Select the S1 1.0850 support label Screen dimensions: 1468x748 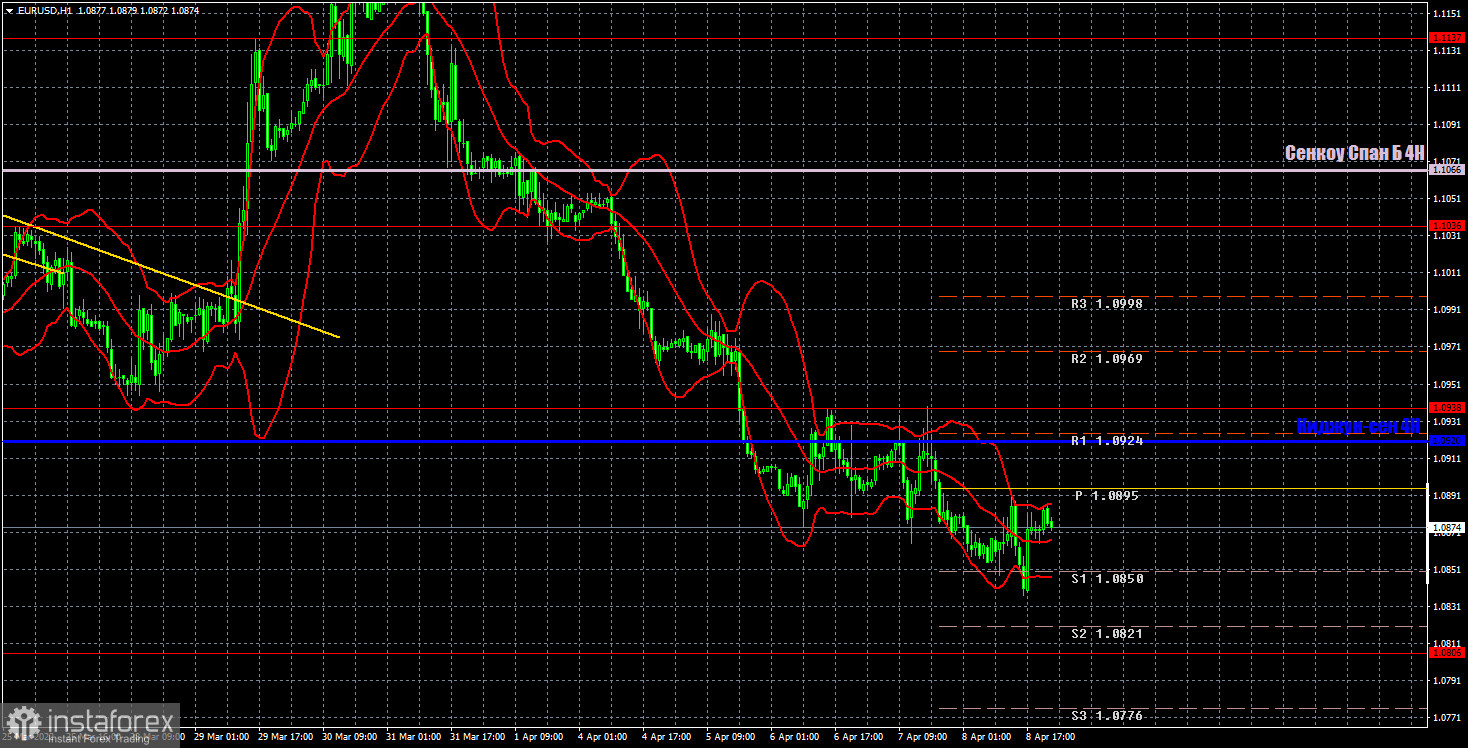click(1107, 579)
